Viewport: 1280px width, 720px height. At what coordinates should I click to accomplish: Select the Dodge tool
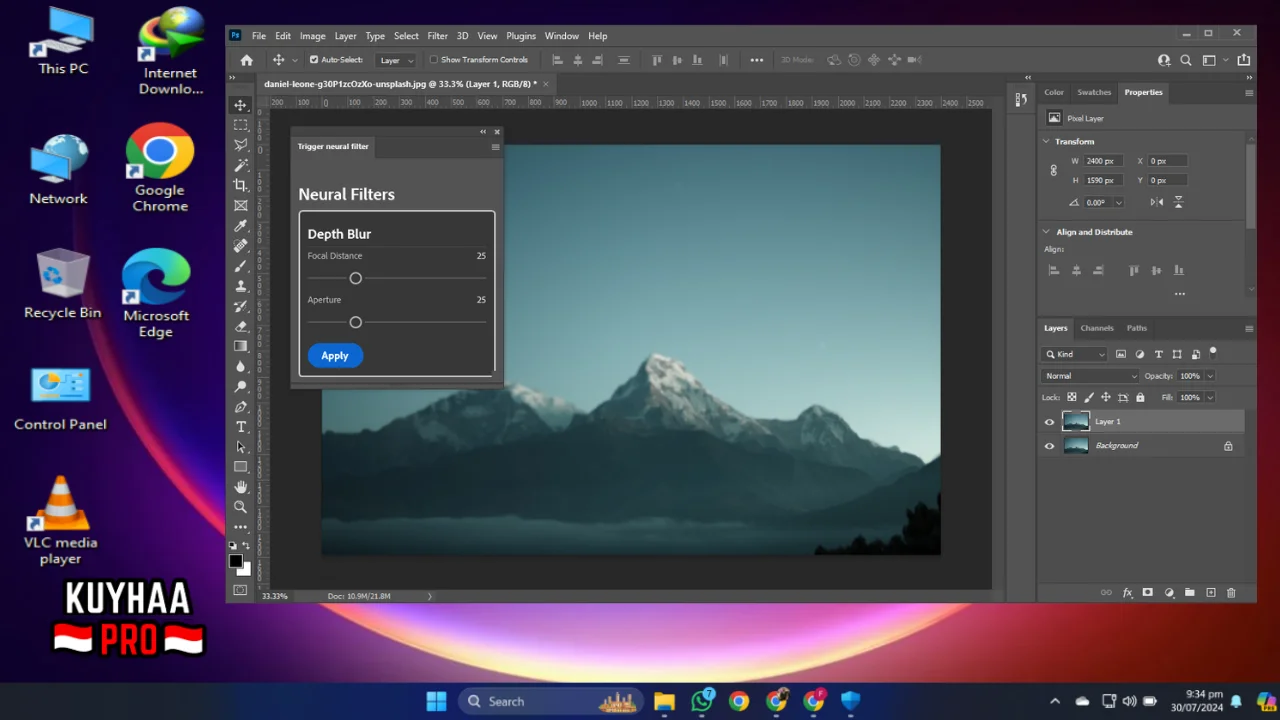pyautogui.click(x=241, y=387)
